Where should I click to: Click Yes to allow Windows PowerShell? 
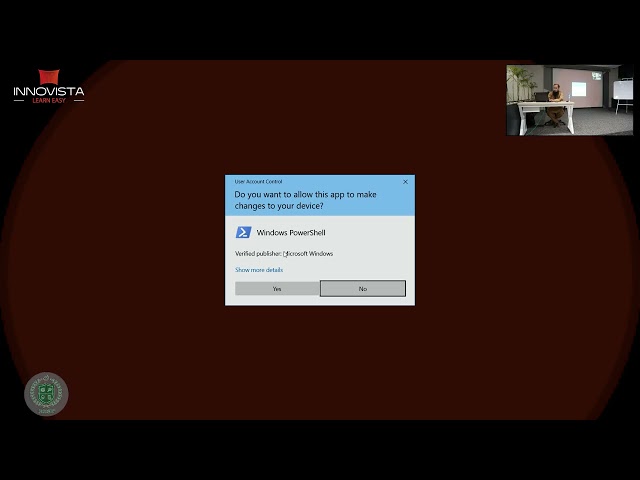(x=277, y=289)
